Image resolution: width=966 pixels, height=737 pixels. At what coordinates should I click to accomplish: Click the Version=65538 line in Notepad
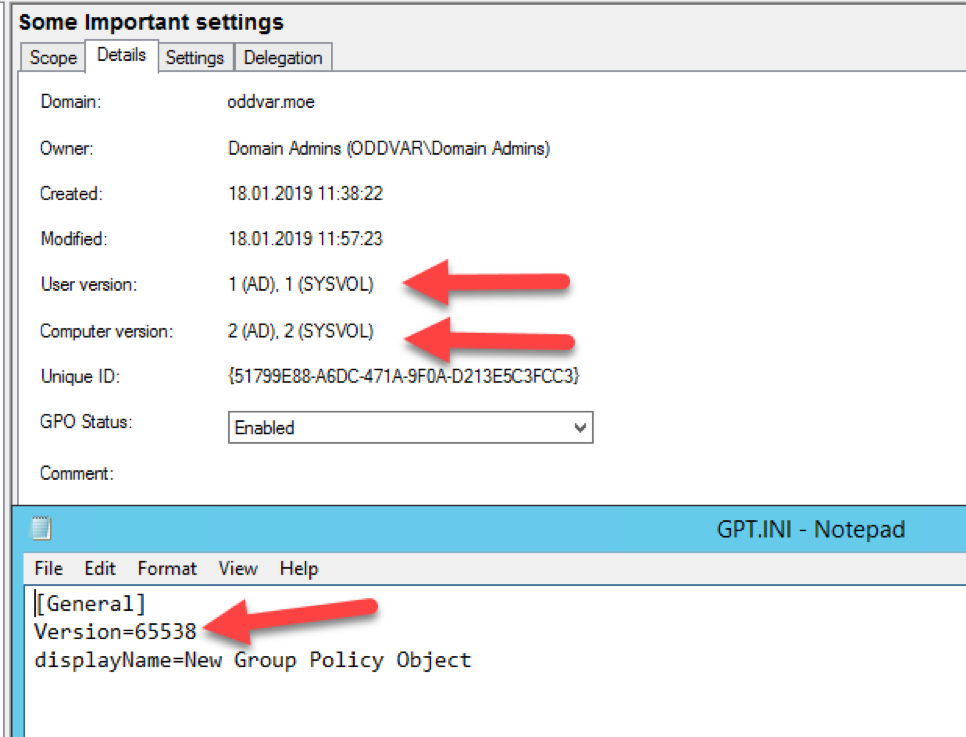[x=115, y=632]
